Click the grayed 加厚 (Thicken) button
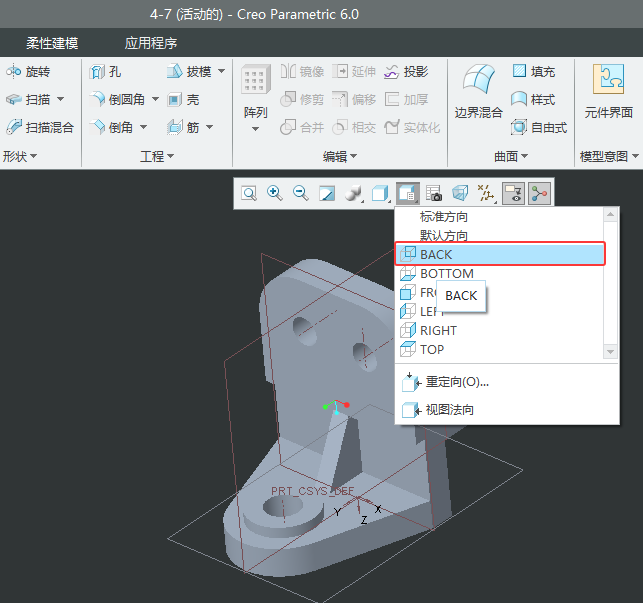 click(x=406, y=99)
